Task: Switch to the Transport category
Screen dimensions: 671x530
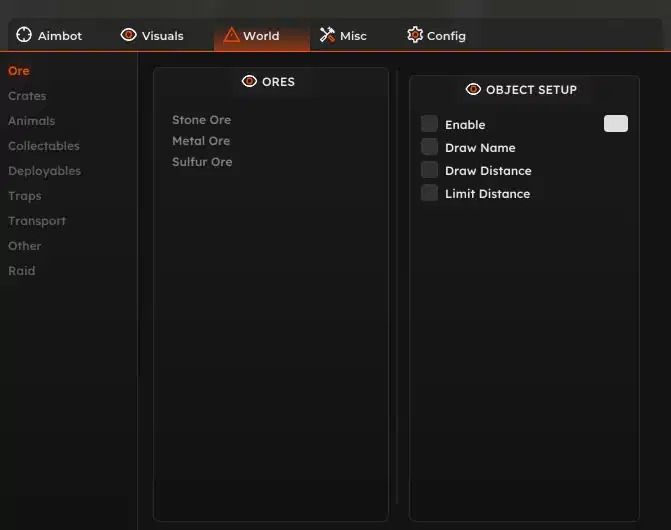Action: click(37, 221)
